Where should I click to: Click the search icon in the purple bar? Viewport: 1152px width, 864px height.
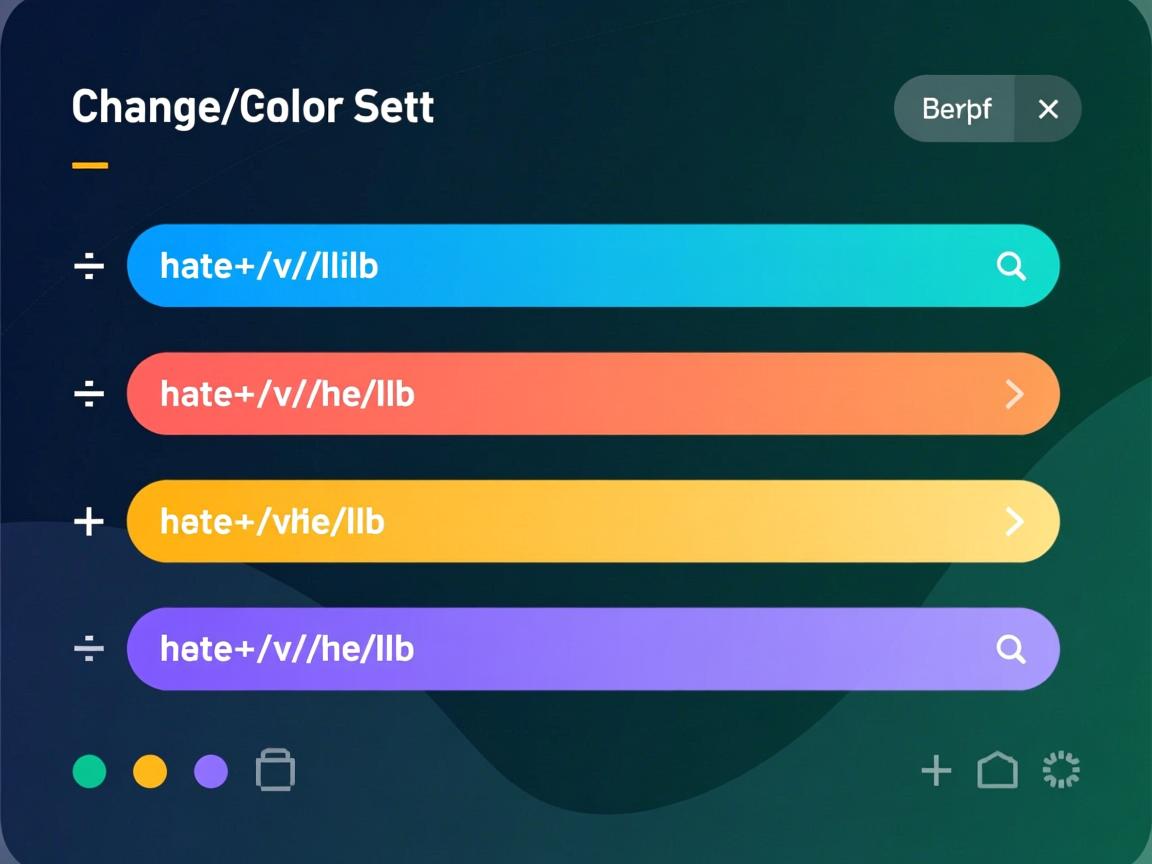click(x=1011, y=650)
